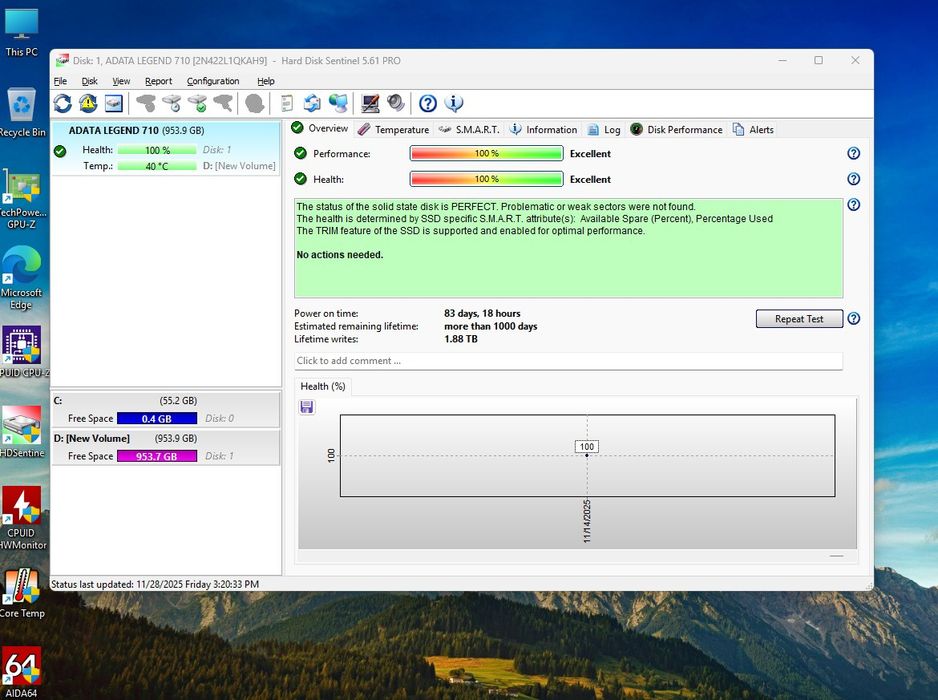This screenshot has width=938, height=700.
Task: Click the left panel Health 100 % bar
Action: 157,150
